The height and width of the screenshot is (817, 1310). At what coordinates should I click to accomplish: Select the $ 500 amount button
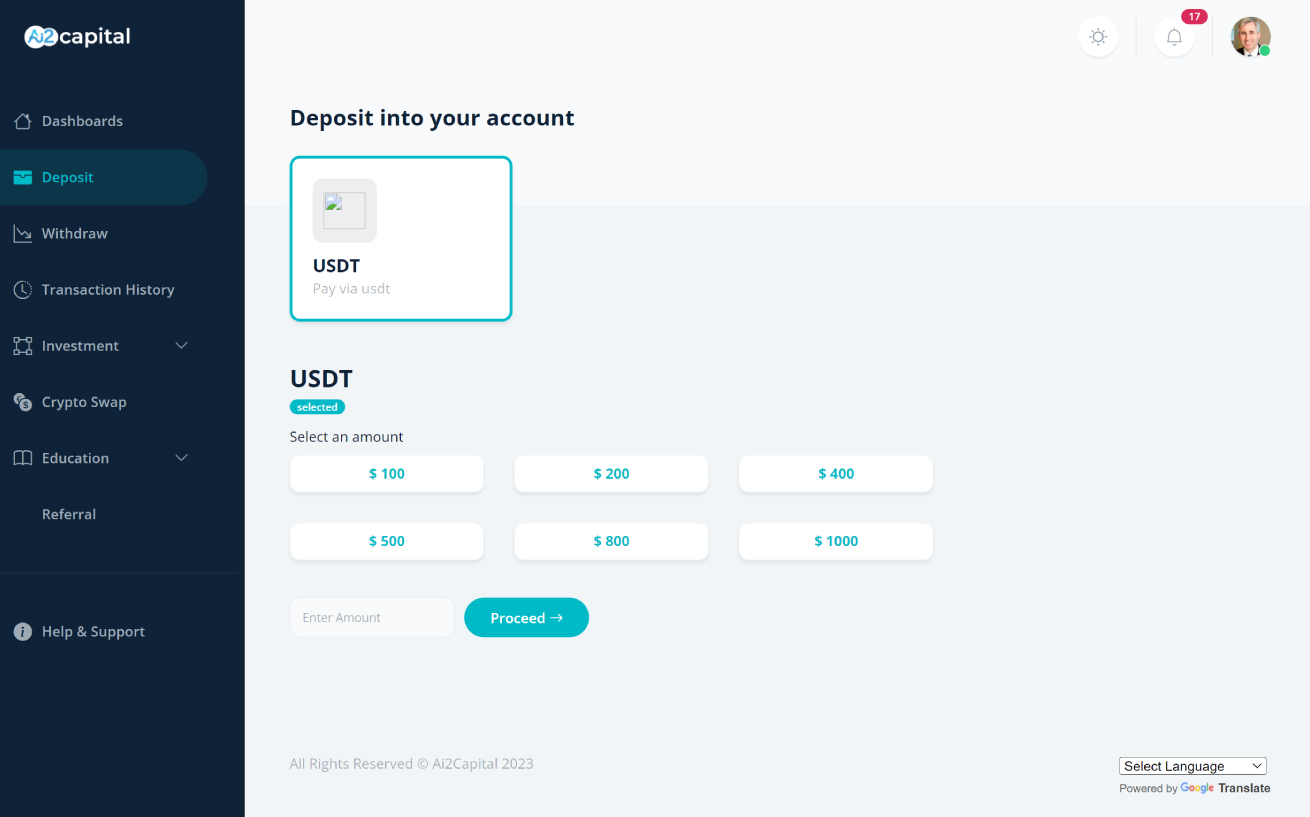(387, 541)
